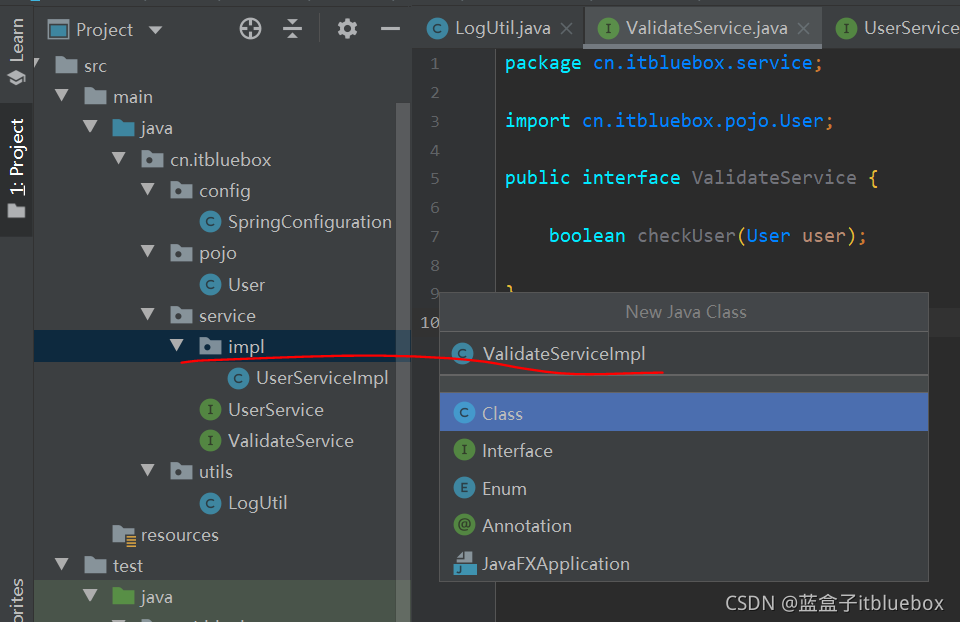The width and height of the screenshot is (960, 622).
Task: Open the LogUtil class
Action: pyautogui.click(x=258, y=503)
